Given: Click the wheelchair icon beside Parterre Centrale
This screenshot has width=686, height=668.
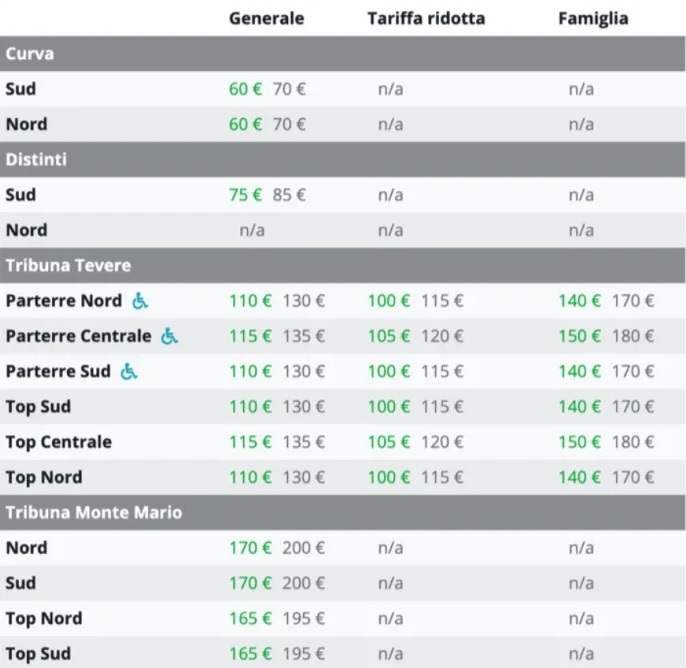Looking at the screenshot, I should click(x=170, y=336).
